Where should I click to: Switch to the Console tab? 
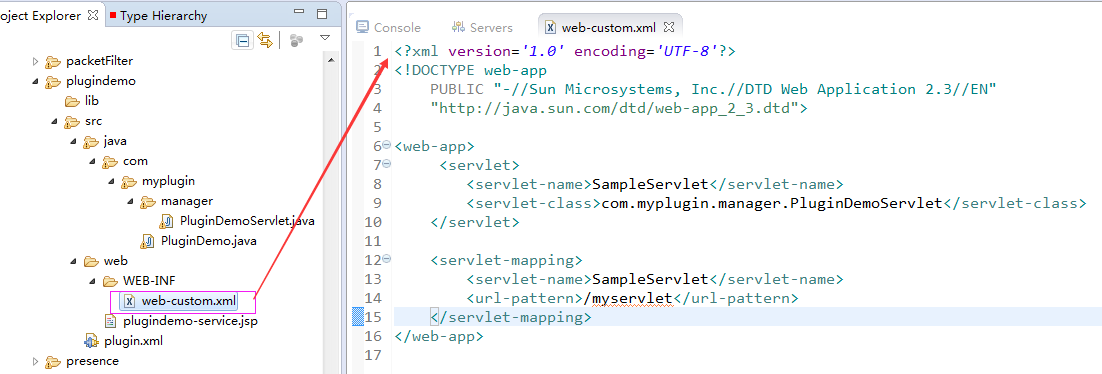click(389, 27)
